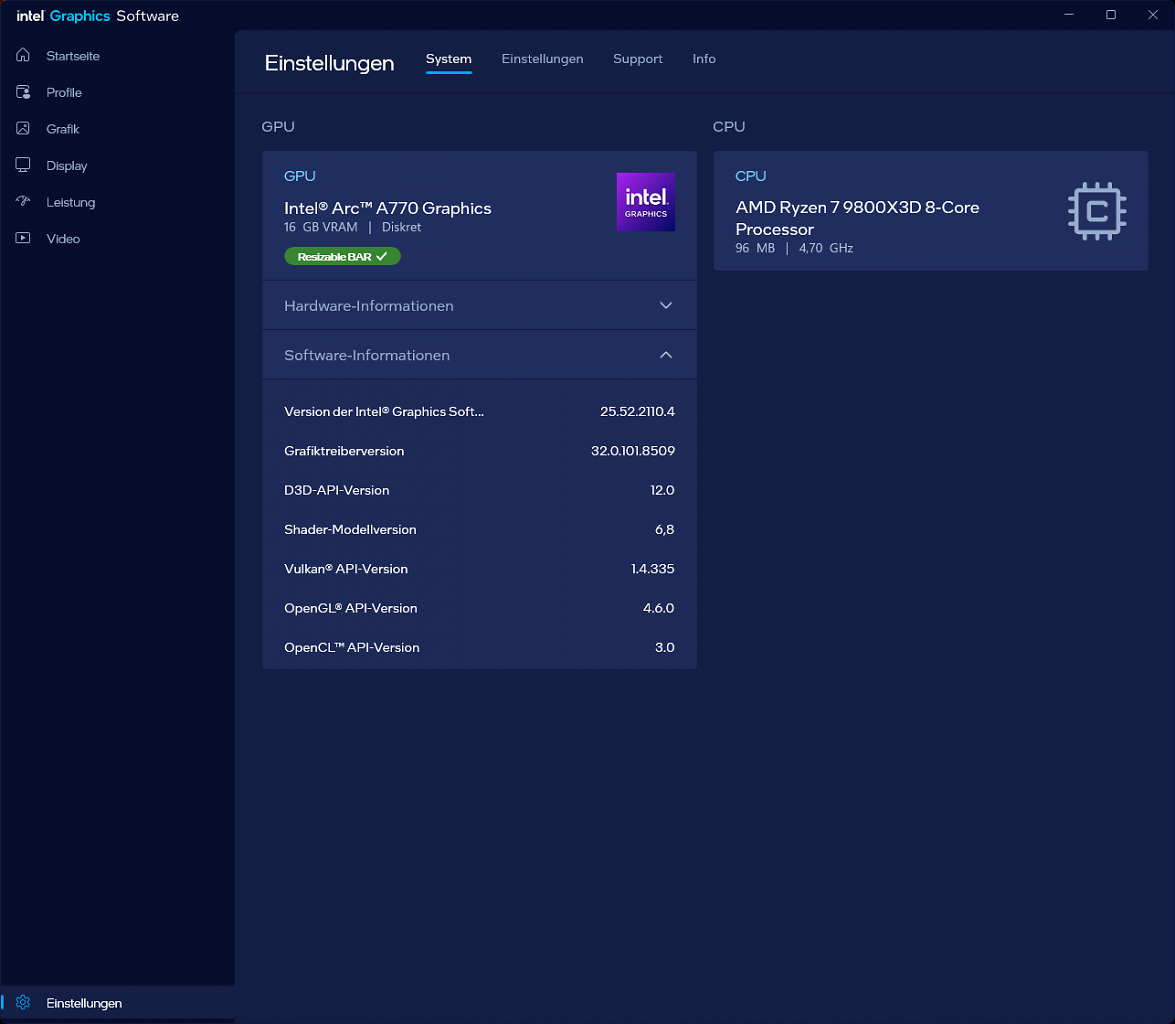1175x1024 pixels.
Task: Click the Shader-Modellversion label
Action: 350,529
